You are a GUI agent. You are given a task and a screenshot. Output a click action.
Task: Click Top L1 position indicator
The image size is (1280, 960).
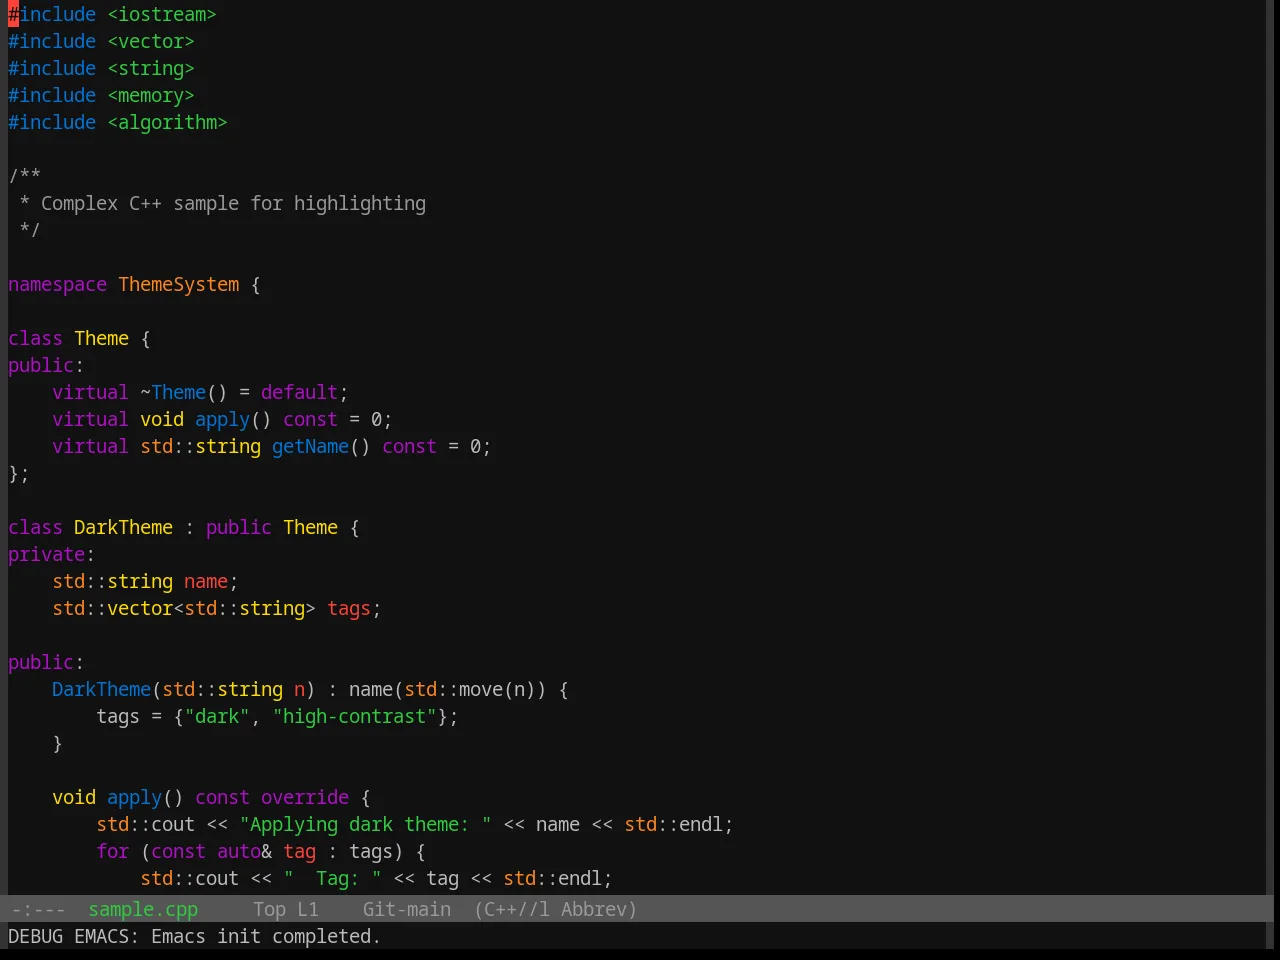[x=286, y=909]
